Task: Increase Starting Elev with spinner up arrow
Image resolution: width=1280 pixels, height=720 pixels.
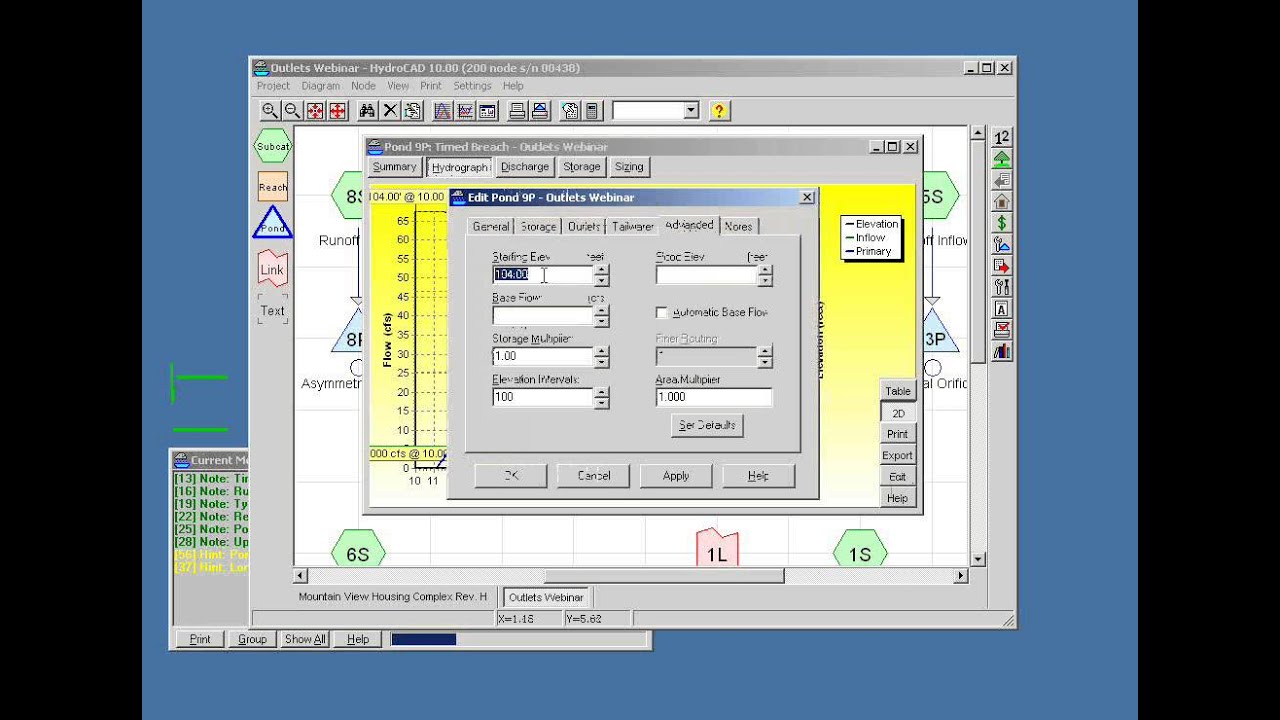Action: pyautogui.click(x=602, y=269)
